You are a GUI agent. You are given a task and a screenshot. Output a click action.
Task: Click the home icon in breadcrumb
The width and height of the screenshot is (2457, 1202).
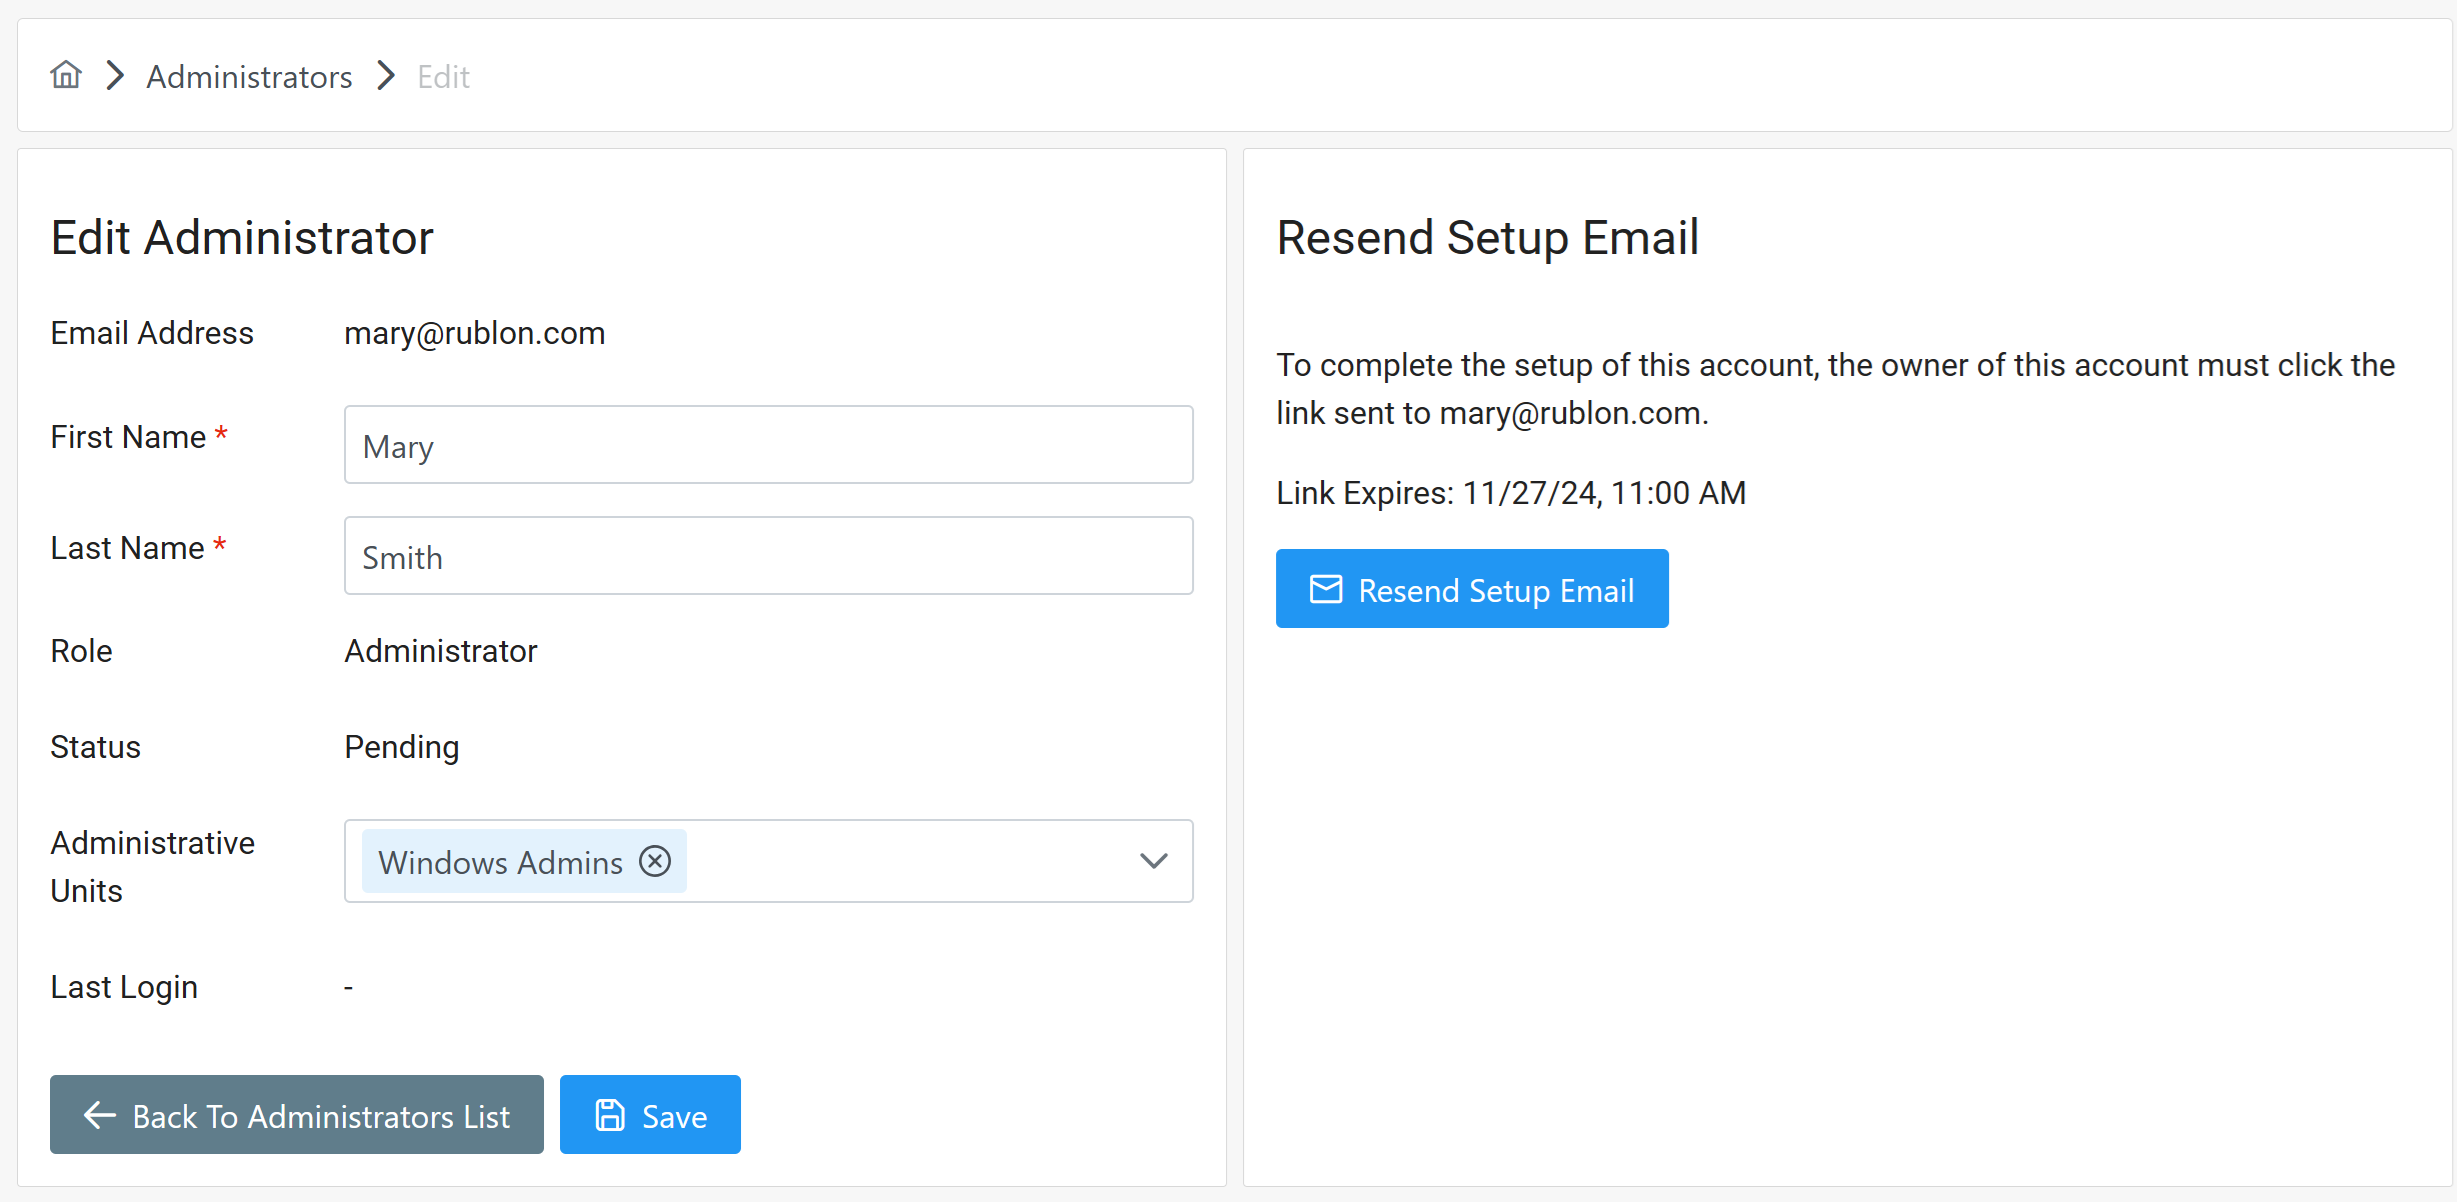coord(66,75)
